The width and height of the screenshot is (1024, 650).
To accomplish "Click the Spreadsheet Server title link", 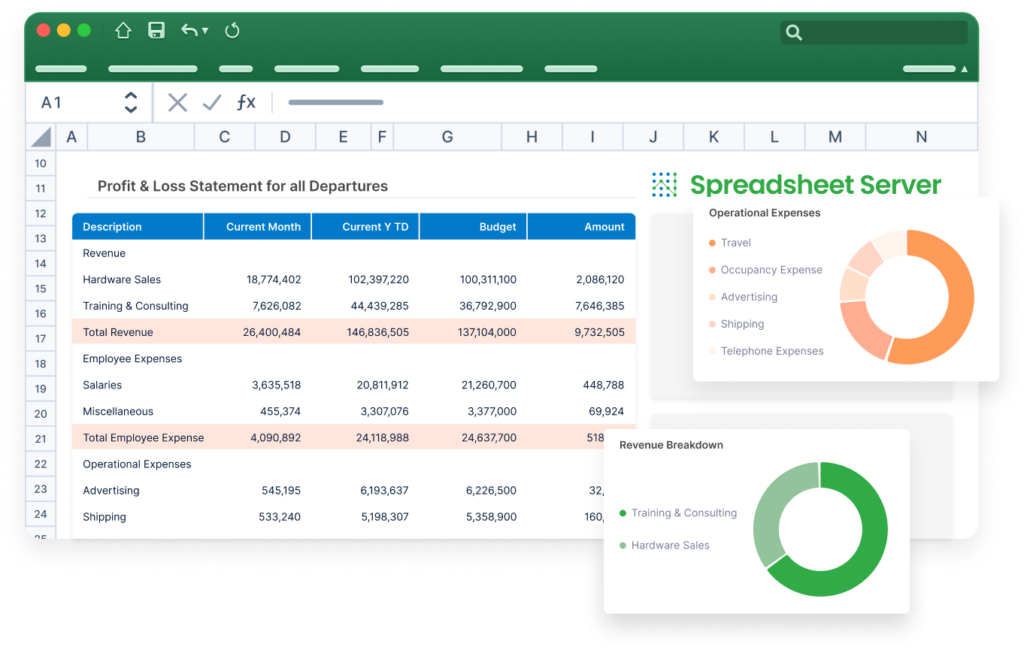I will click(814, 184).
